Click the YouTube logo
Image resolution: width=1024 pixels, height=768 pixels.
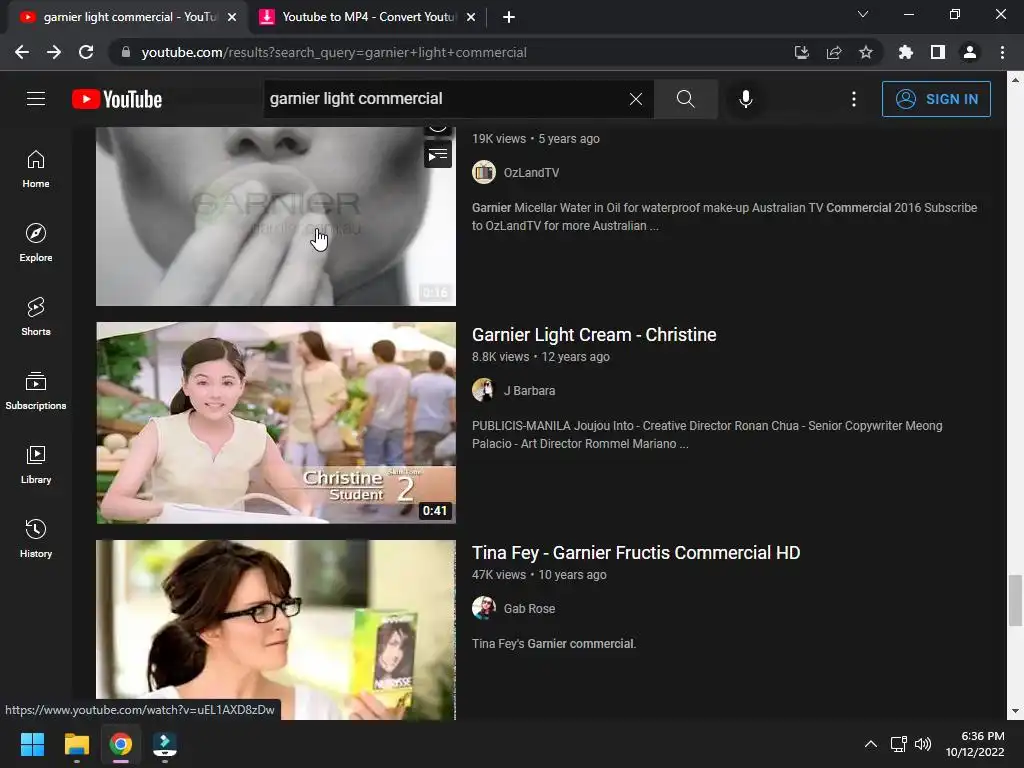tap(117, 99)
